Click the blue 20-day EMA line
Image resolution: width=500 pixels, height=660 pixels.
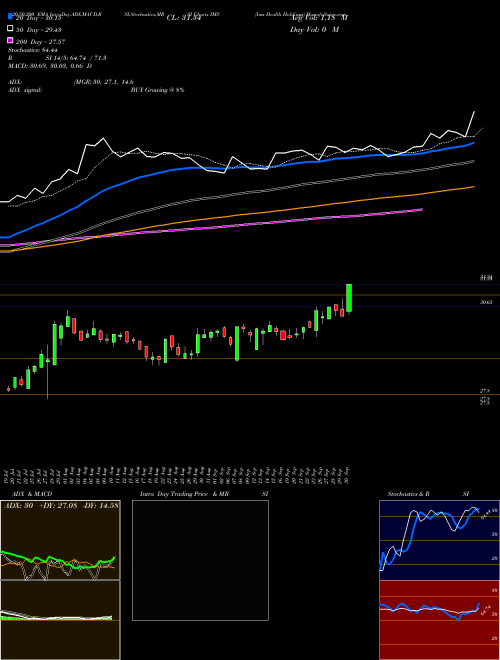236,168
